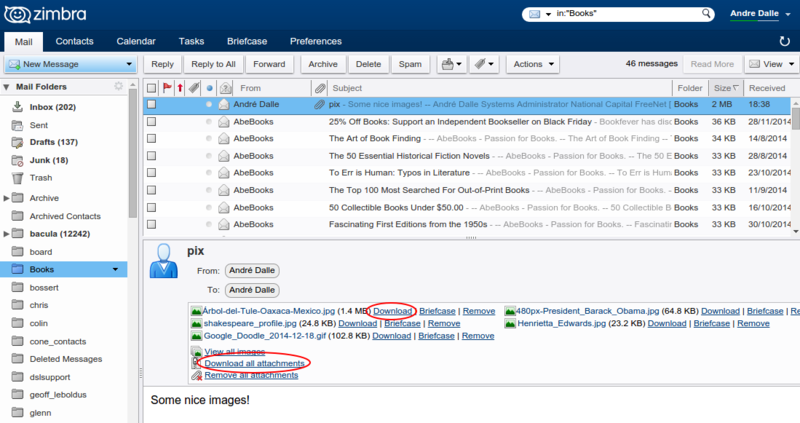Viewport: 800px width, 423px height.
Task: Open Andre Dalle account menu
Action: pos(760,14)
